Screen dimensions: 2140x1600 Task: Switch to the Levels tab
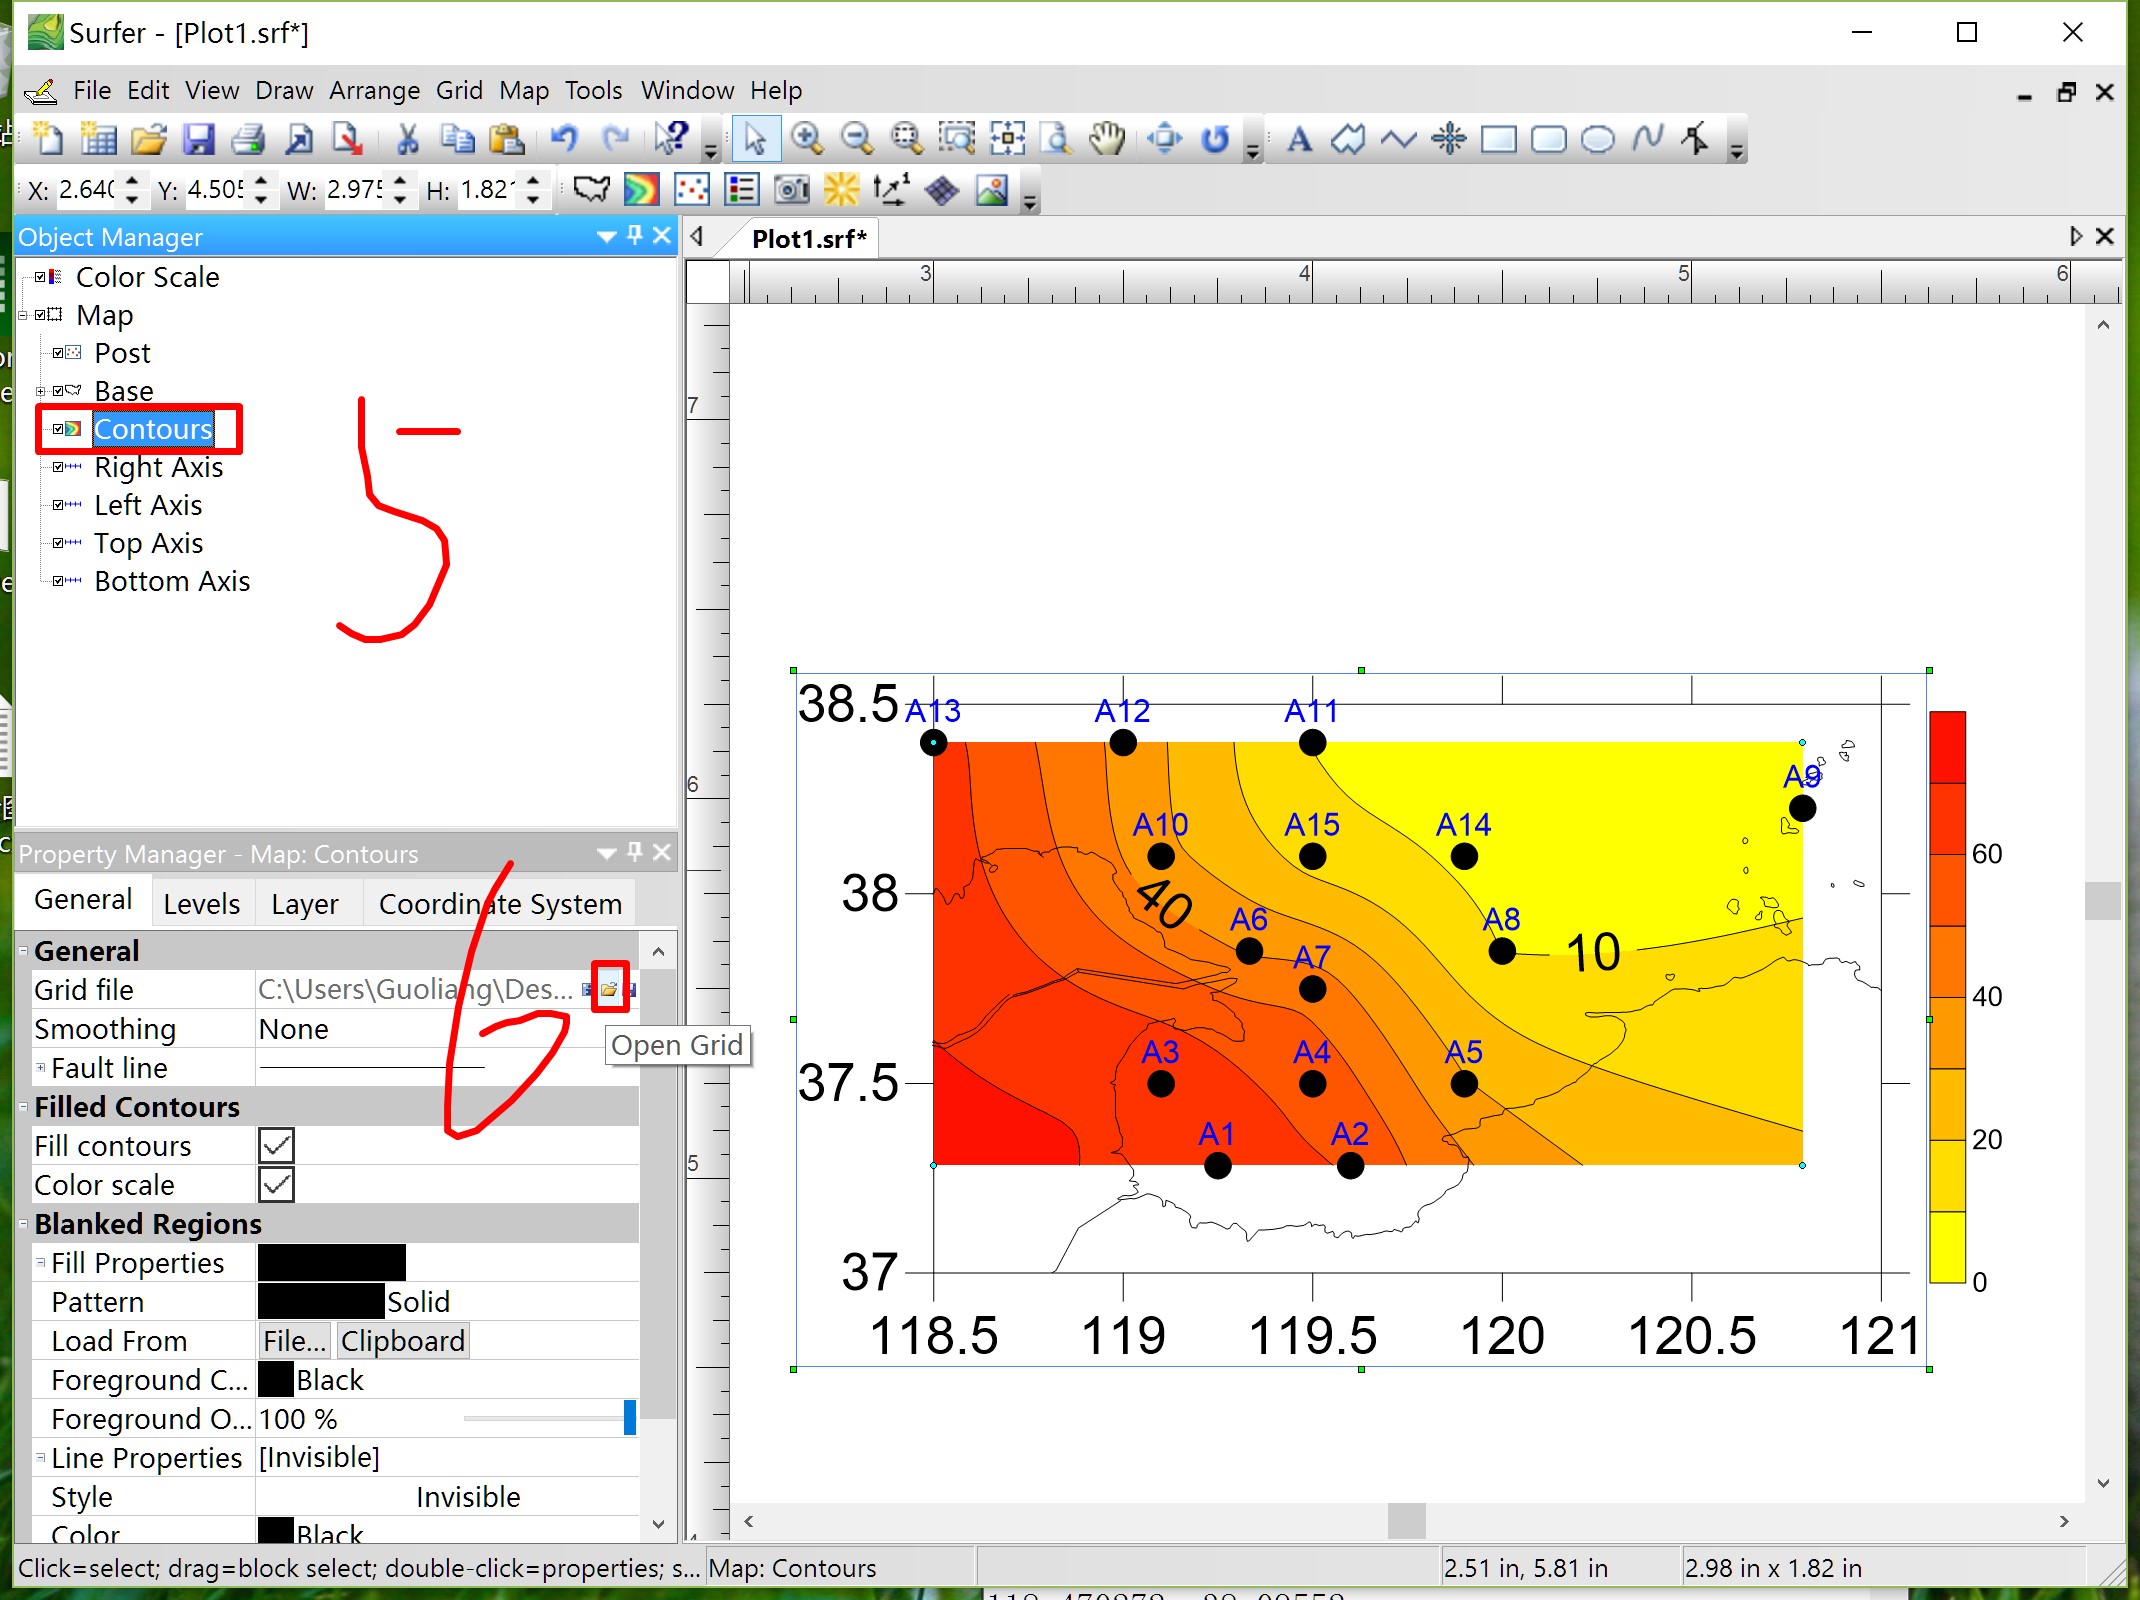tap(202, 903)
